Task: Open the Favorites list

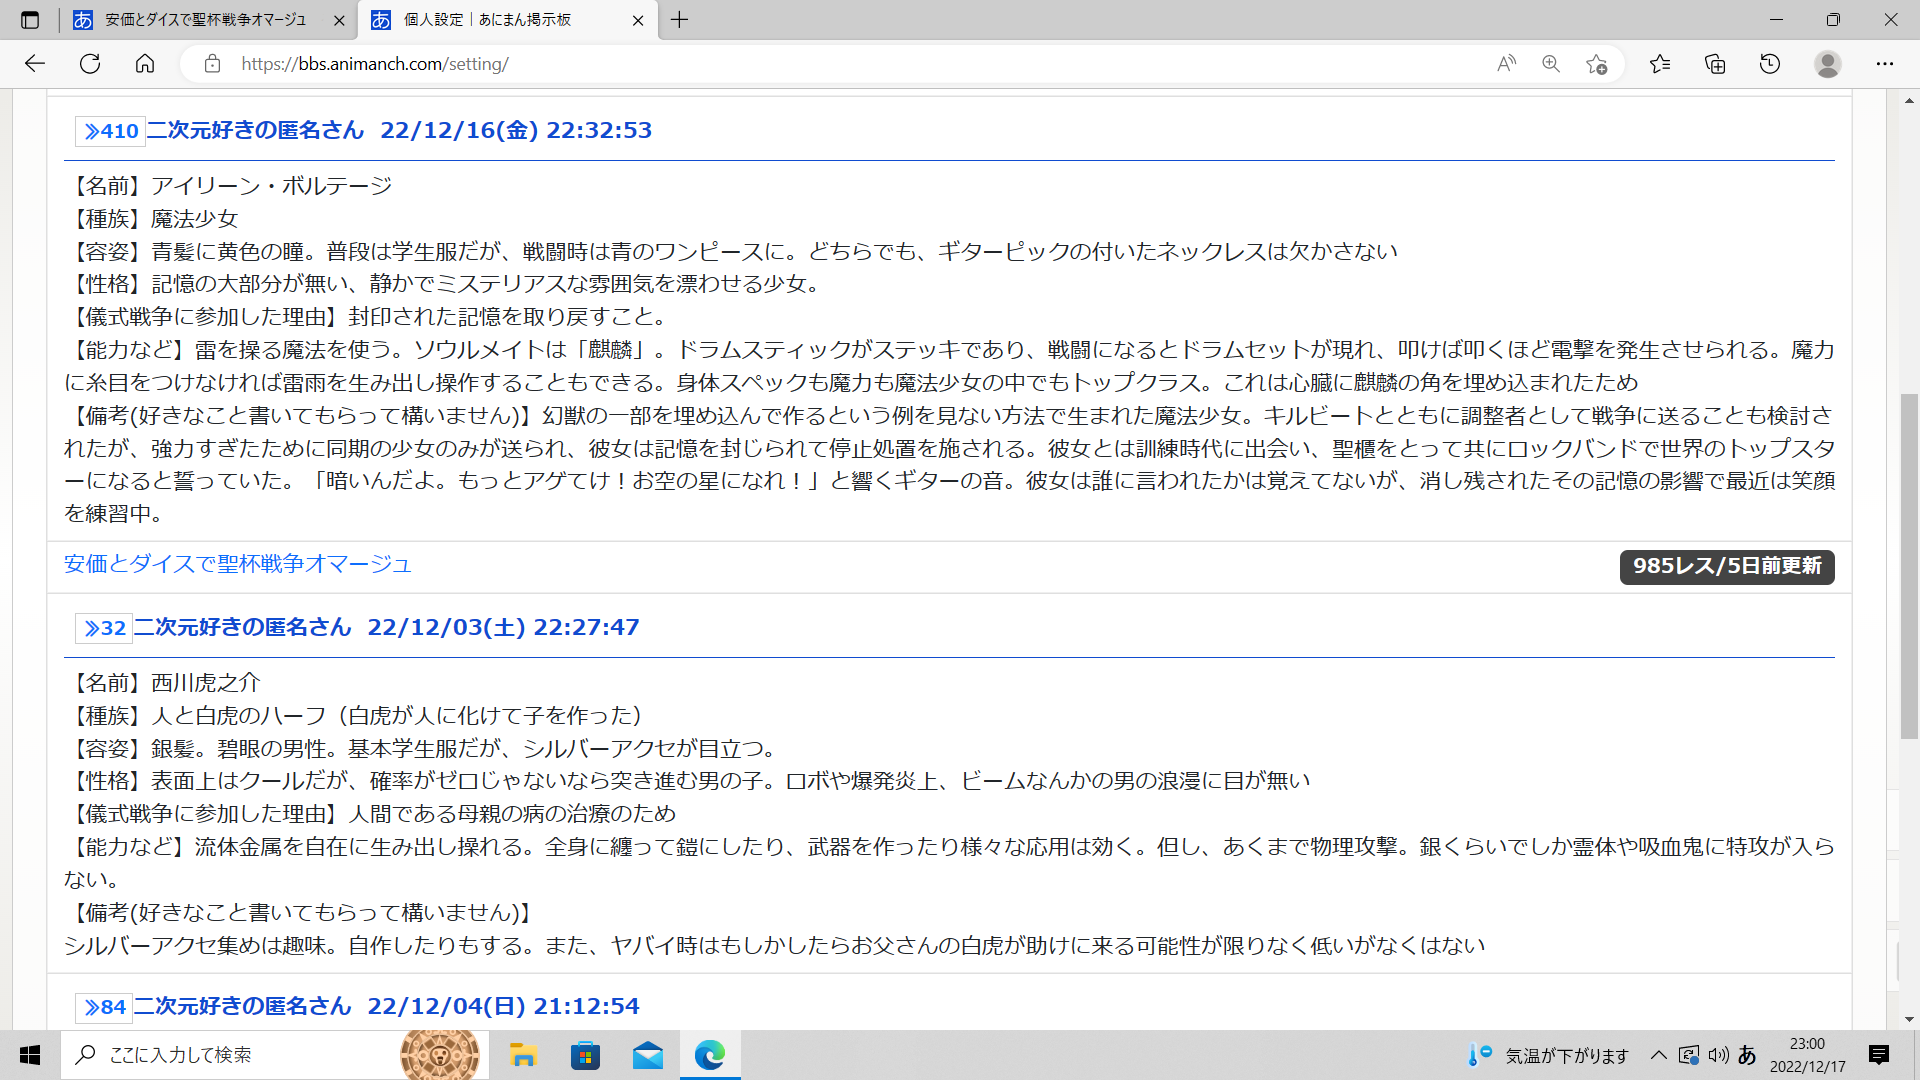Action: click(x=1661, y=64)
